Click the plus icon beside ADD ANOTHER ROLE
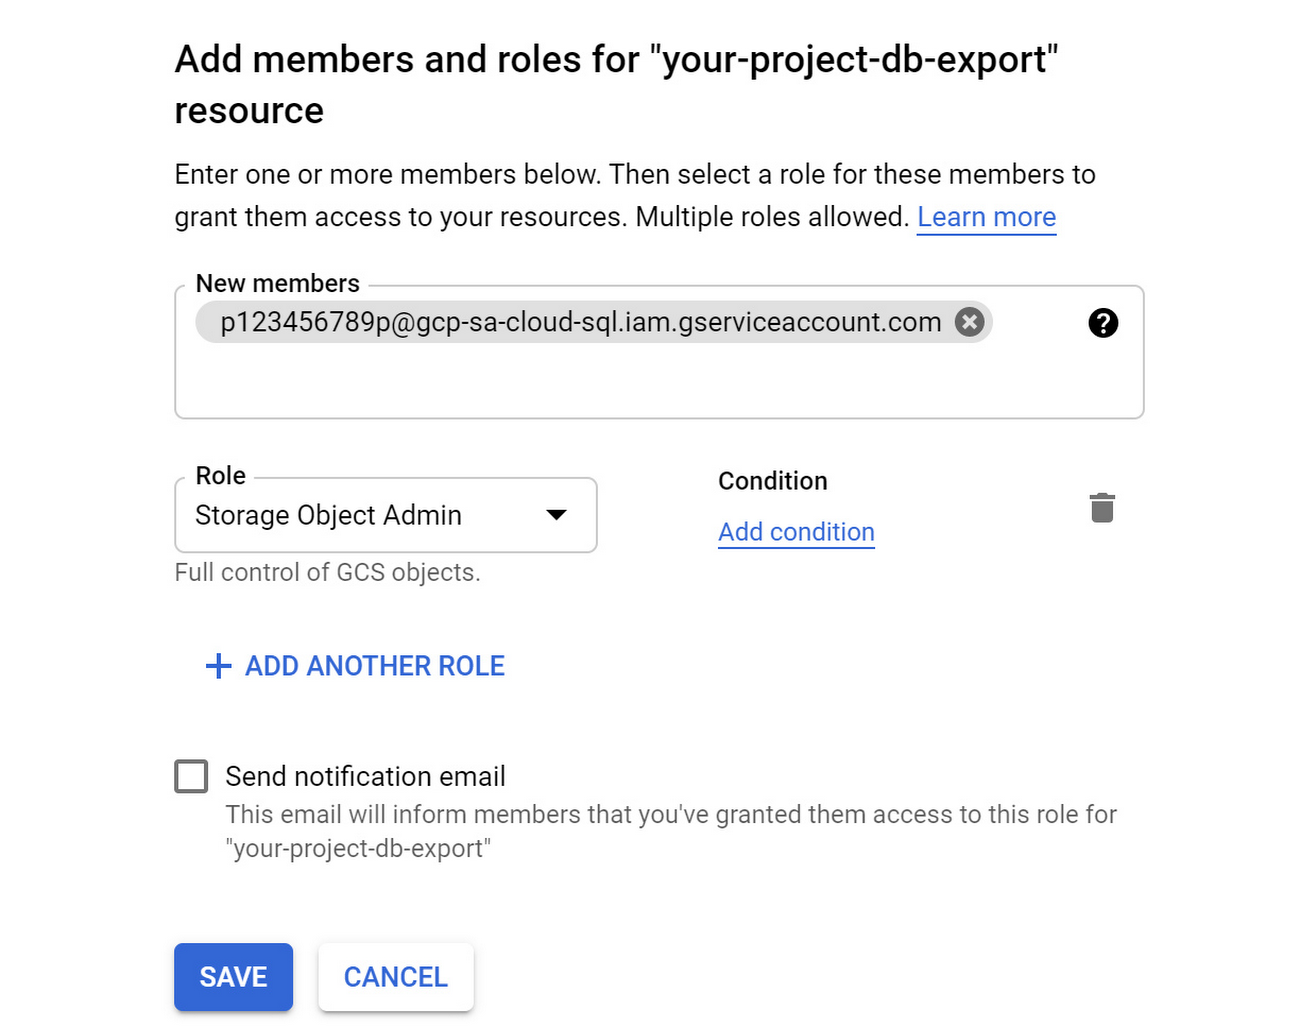 [217, 665]
